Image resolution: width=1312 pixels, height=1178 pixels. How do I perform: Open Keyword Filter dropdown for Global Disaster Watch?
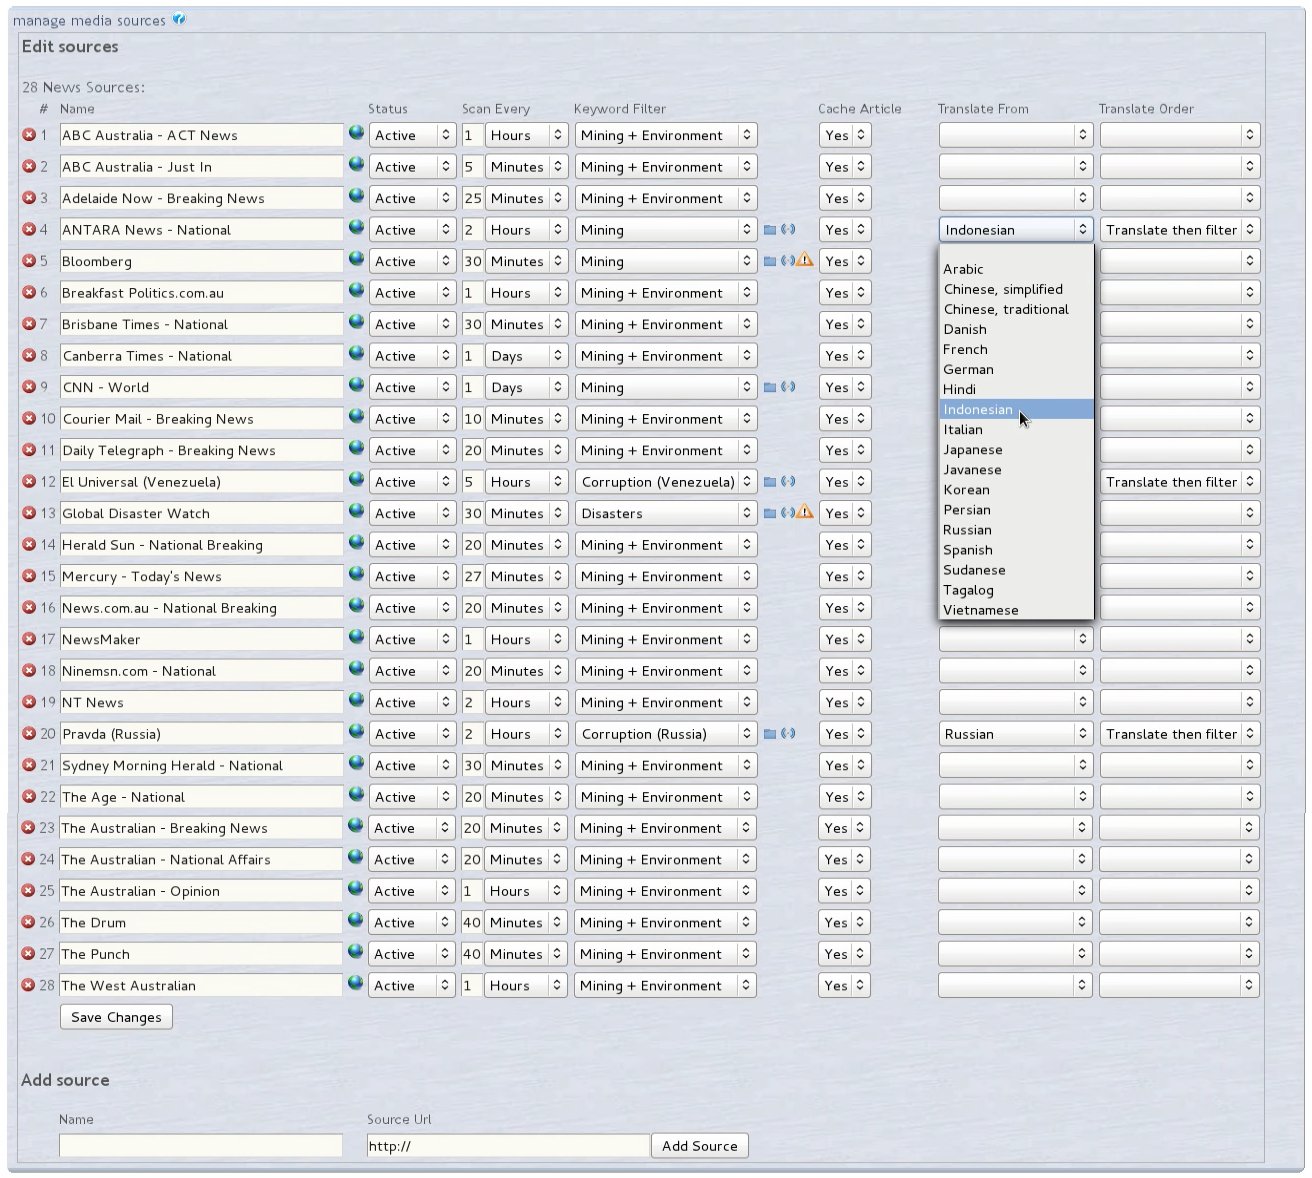tap(665, 513)
